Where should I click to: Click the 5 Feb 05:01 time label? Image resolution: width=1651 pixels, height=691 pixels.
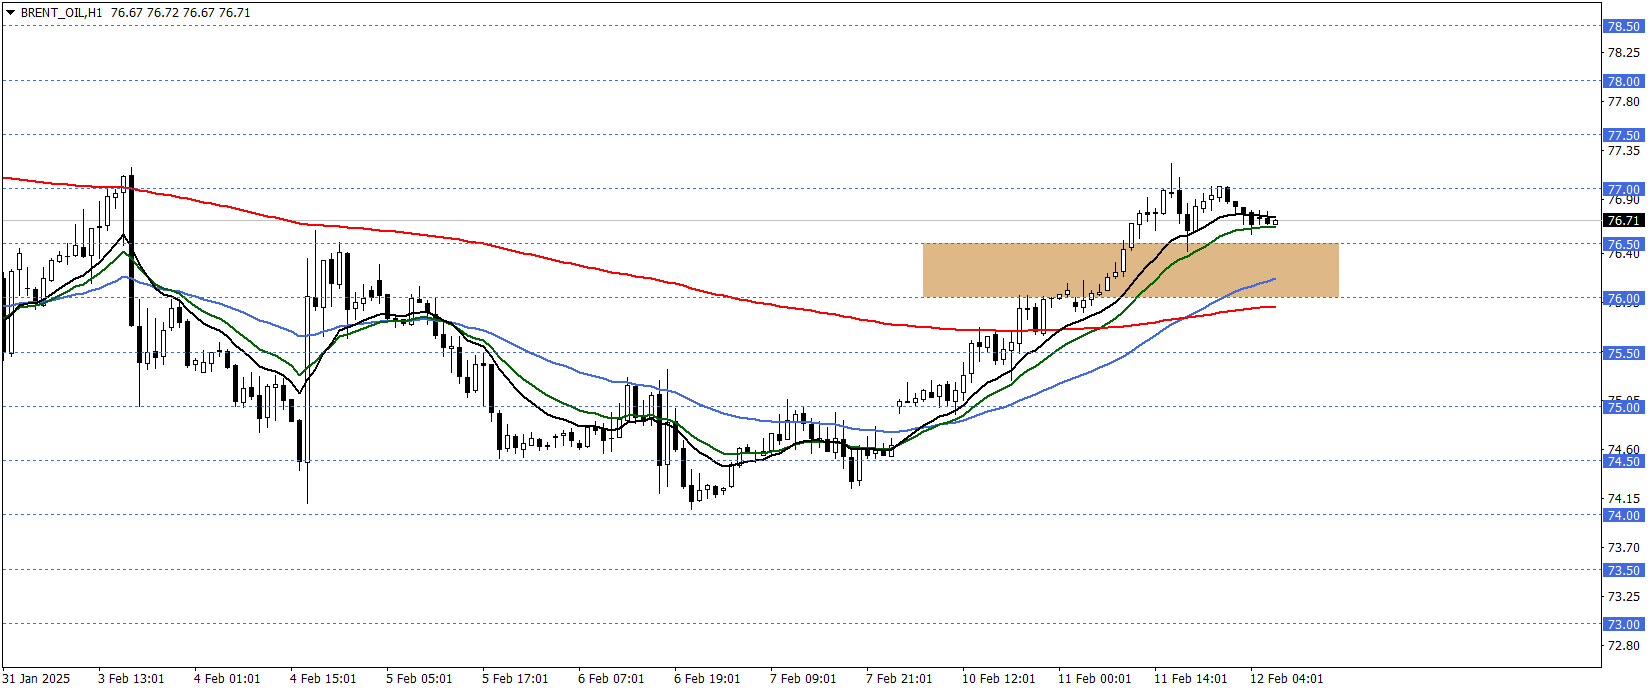point(419,678)
